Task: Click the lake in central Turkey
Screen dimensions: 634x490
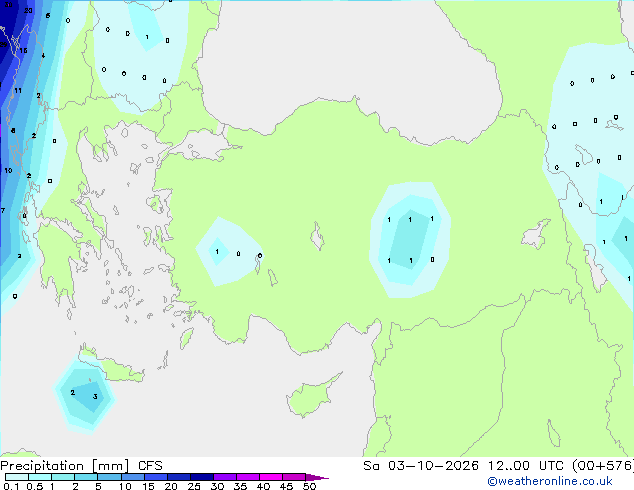Action: [x=317, y=237]
